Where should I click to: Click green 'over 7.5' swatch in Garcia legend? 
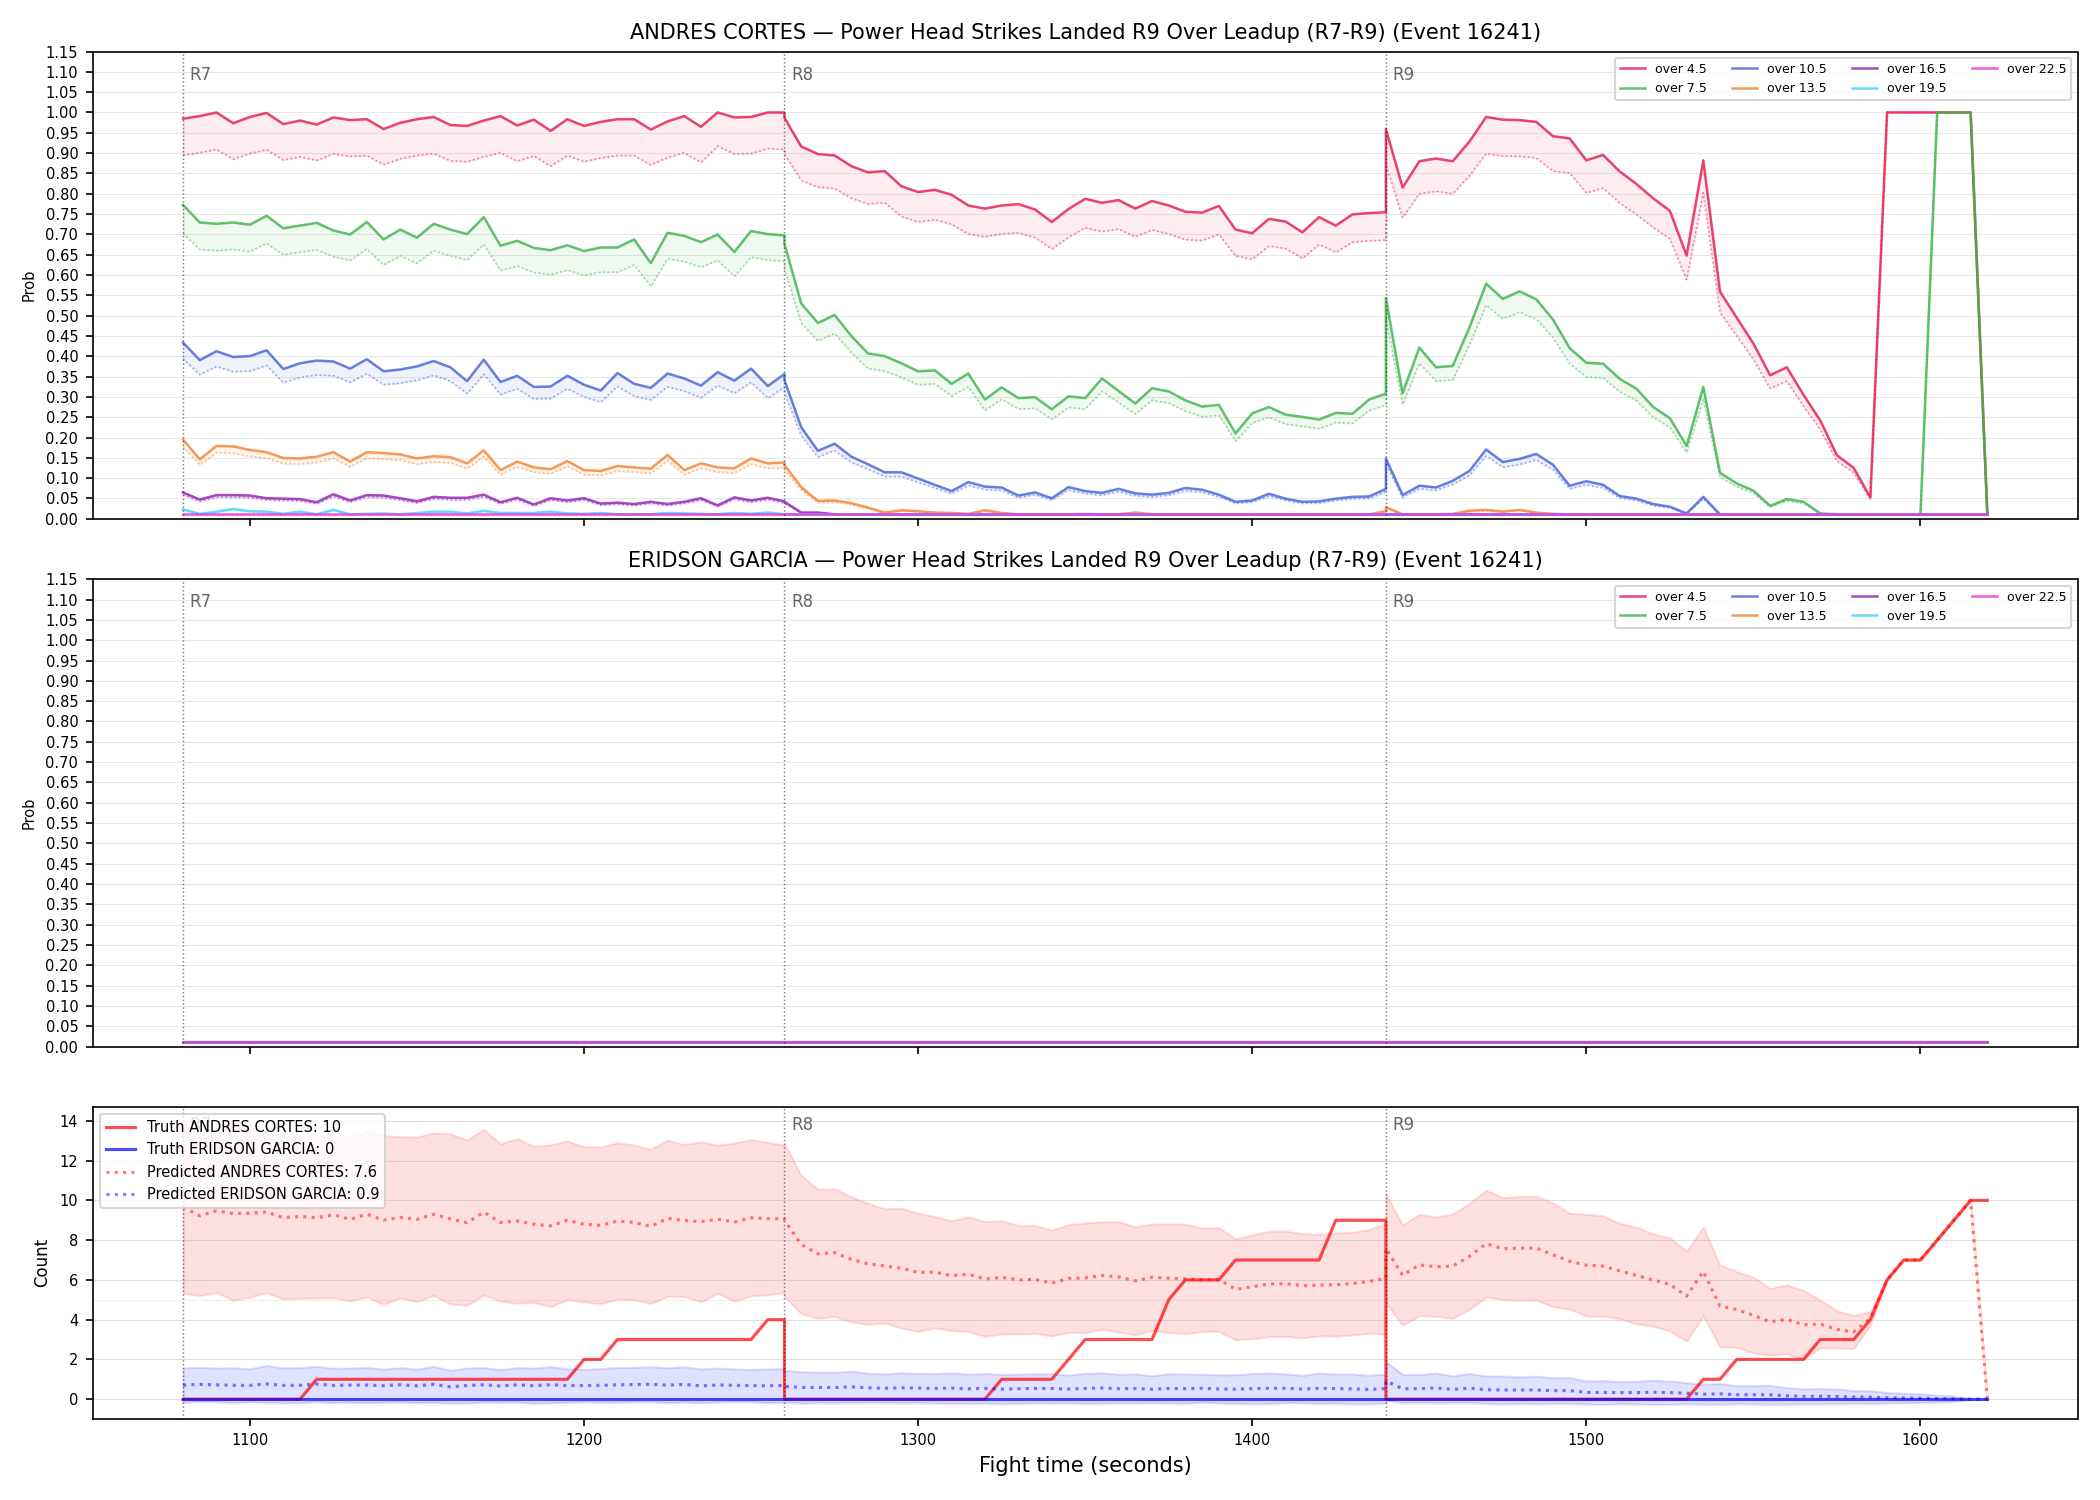click(x=1633, y=616)
